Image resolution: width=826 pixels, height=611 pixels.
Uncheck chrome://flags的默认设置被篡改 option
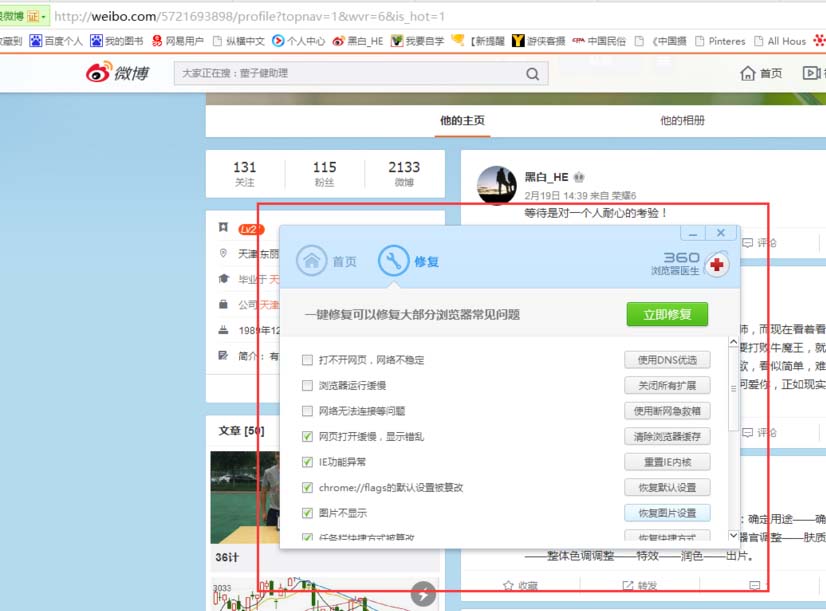[307, 487]
